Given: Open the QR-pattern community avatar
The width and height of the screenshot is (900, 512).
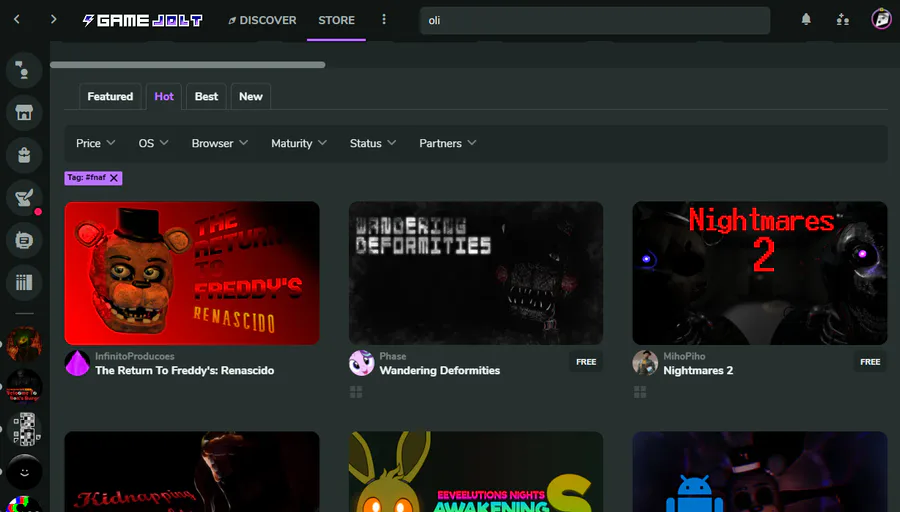Looking at the screenshot, I should (x=24, y=429).
